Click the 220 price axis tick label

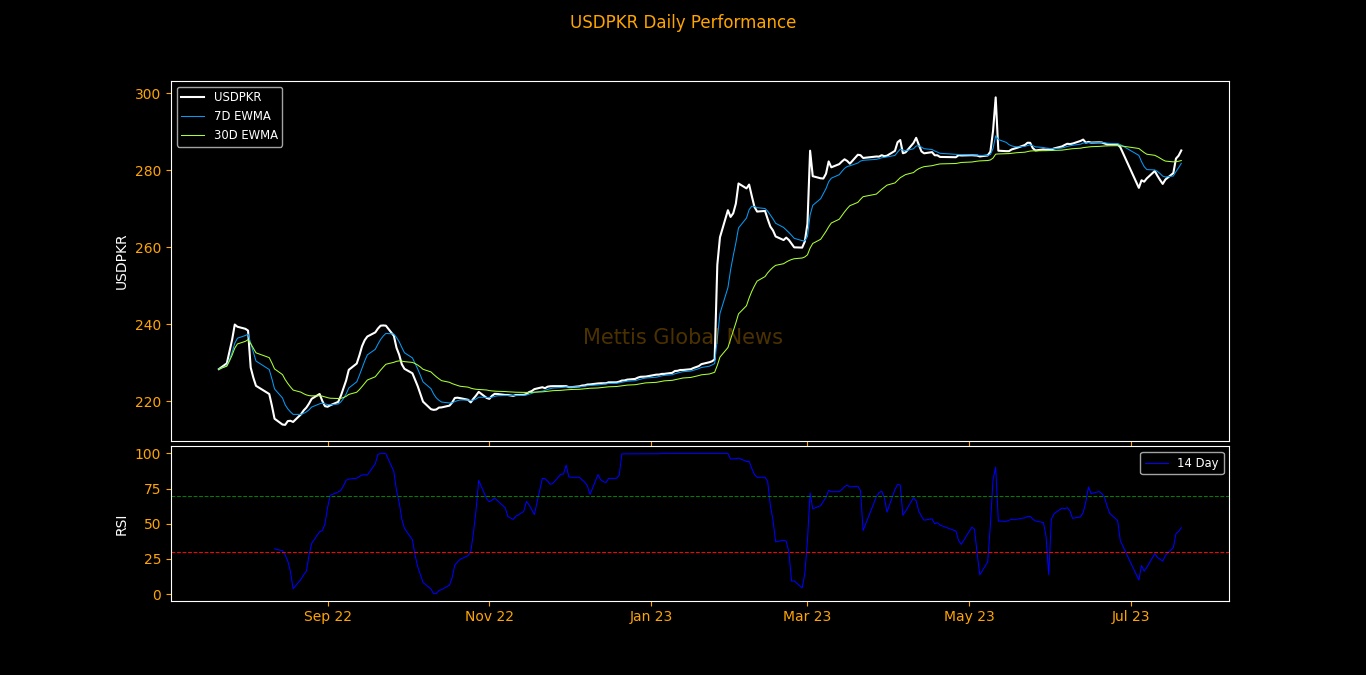(x=148, y=402)
